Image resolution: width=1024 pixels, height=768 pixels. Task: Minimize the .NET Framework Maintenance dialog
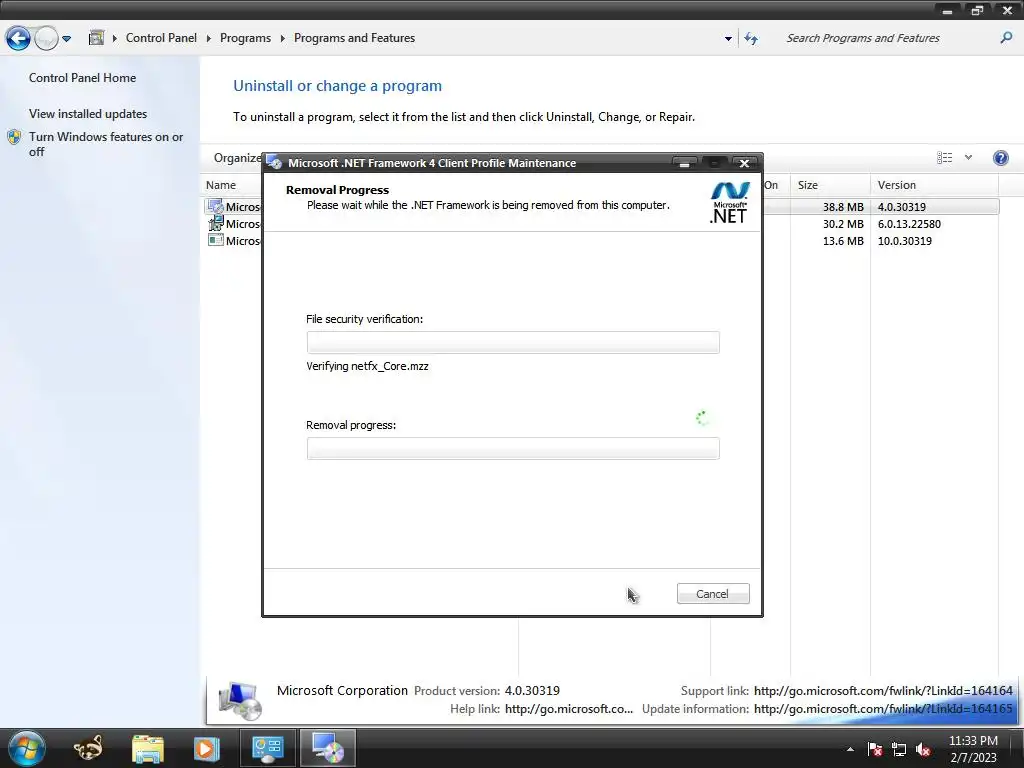pos(684,163)
